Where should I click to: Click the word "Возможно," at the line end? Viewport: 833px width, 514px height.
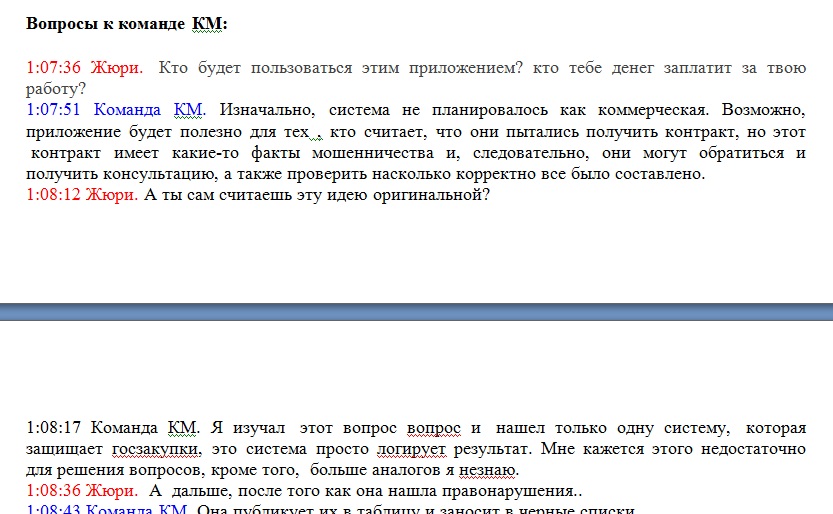click(x=764, y=110)
